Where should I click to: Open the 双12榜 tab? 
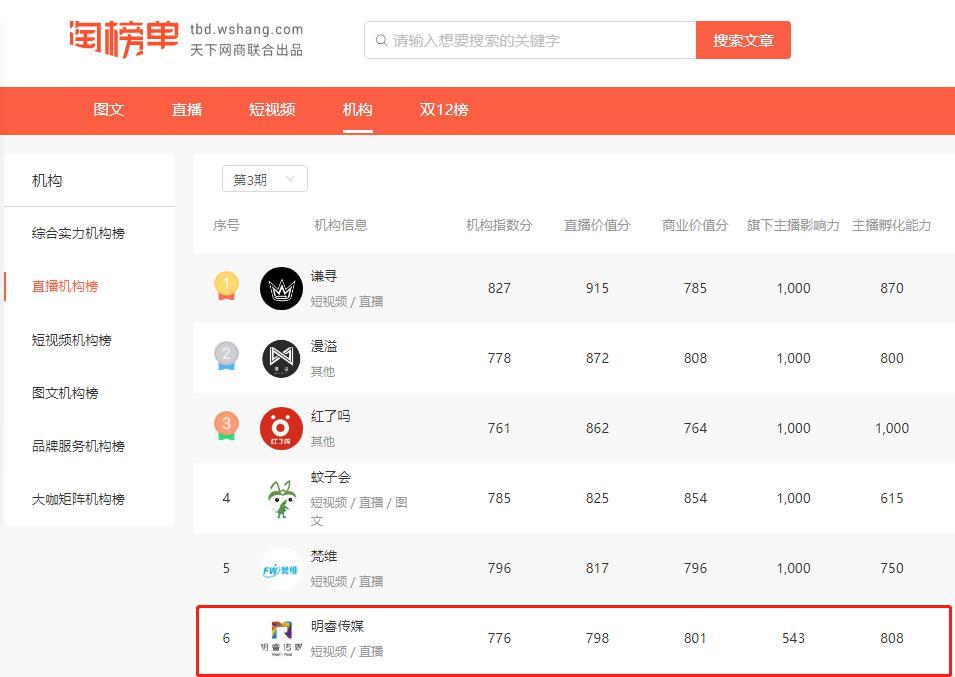[x=444, y=110]
